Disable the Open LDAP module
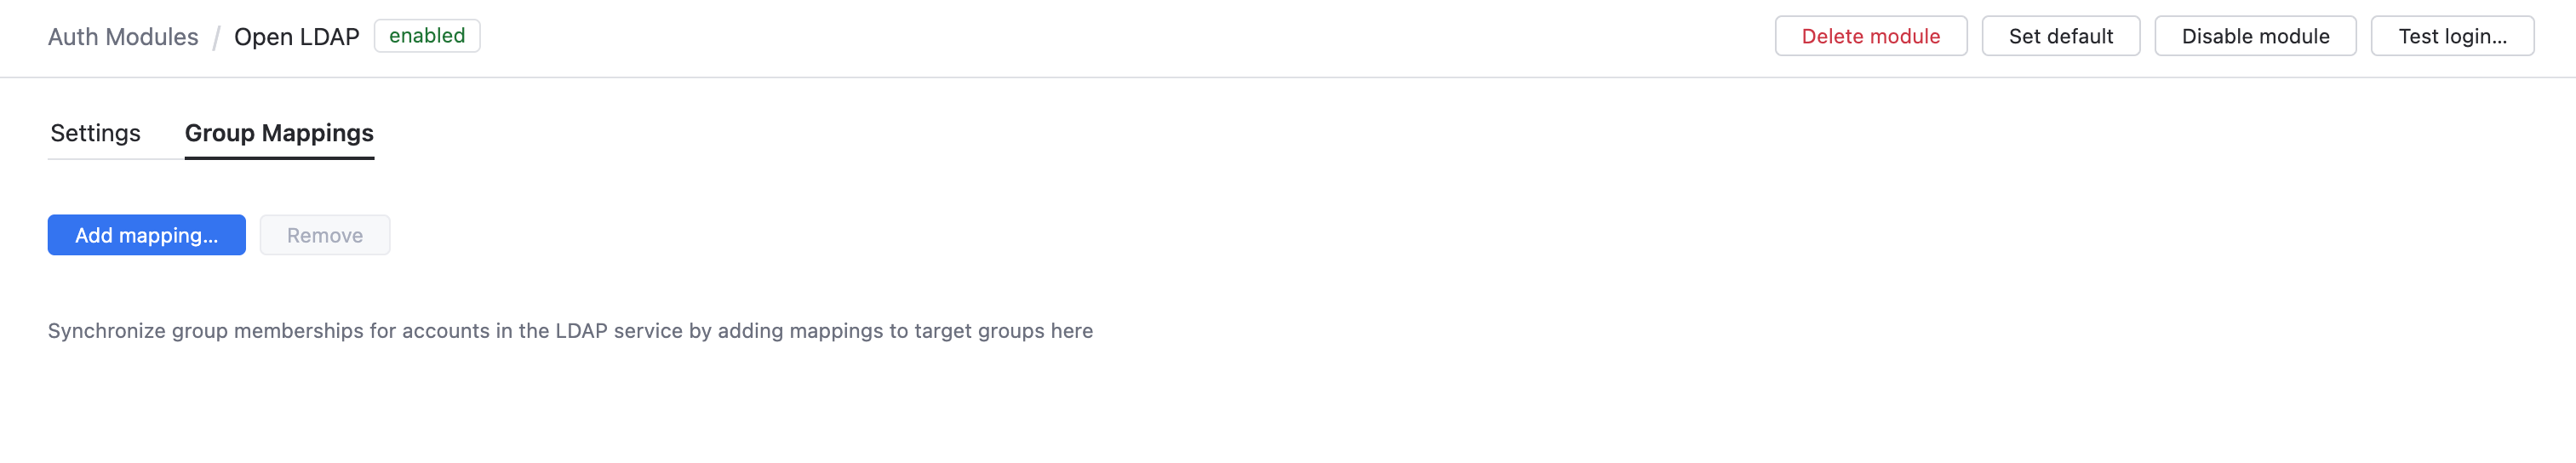The image size is (2576, 463). [x=2254, y=37]
